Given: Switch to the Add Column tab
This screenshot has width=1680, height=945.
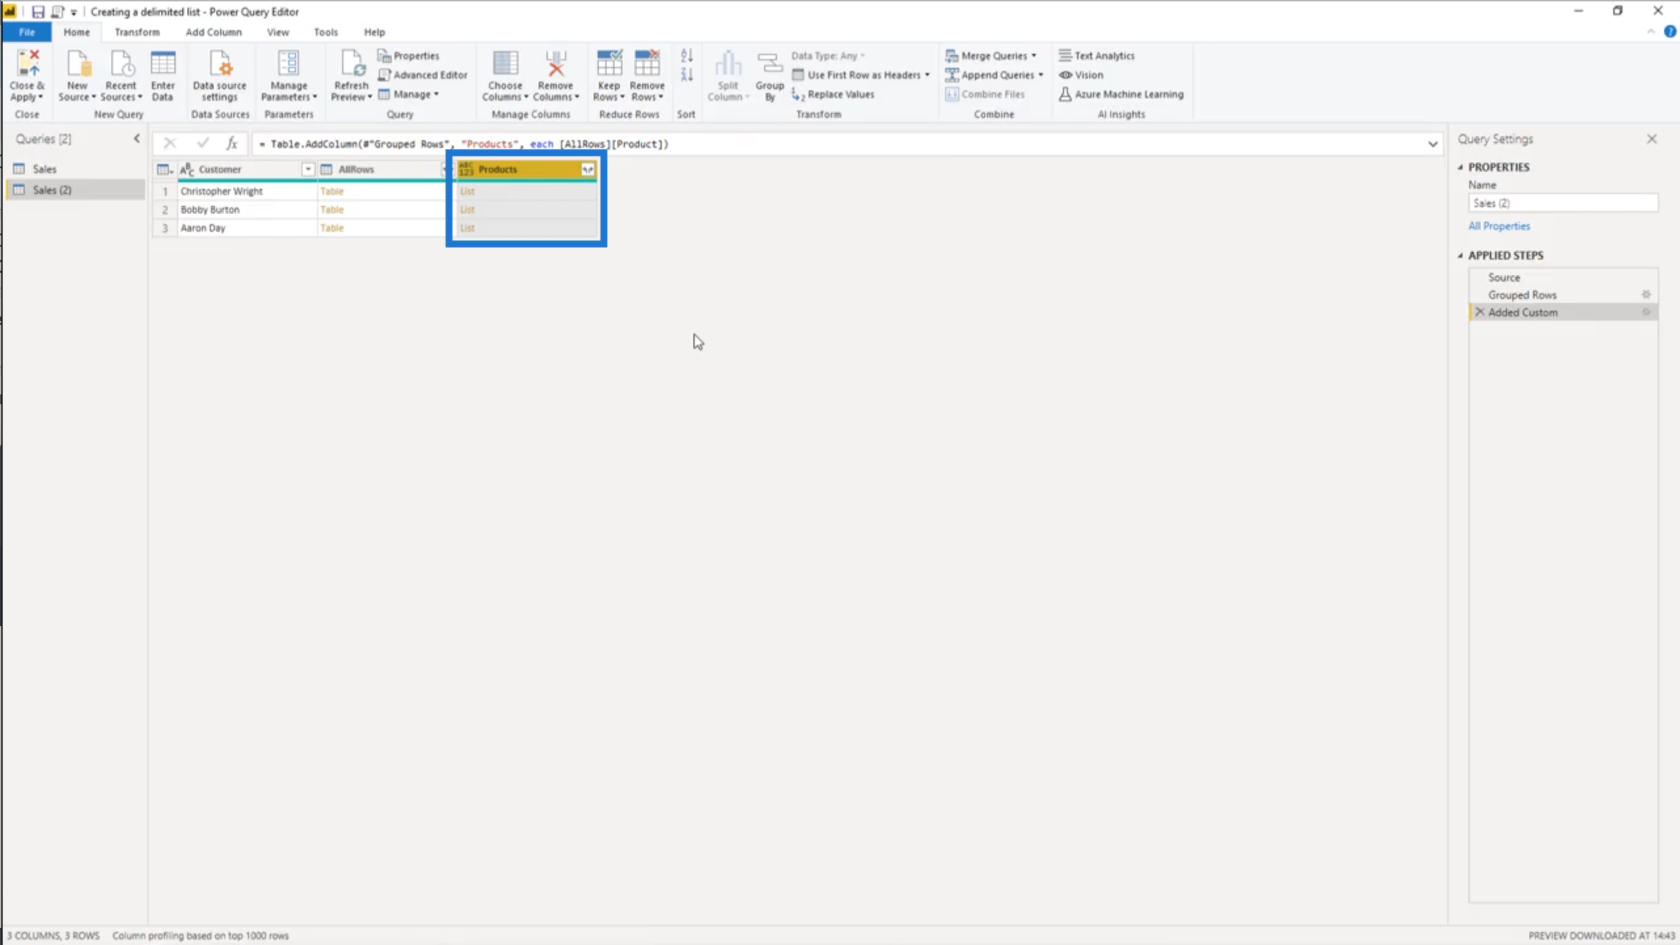Looking at the screenshot, I should tap(214, 32).
